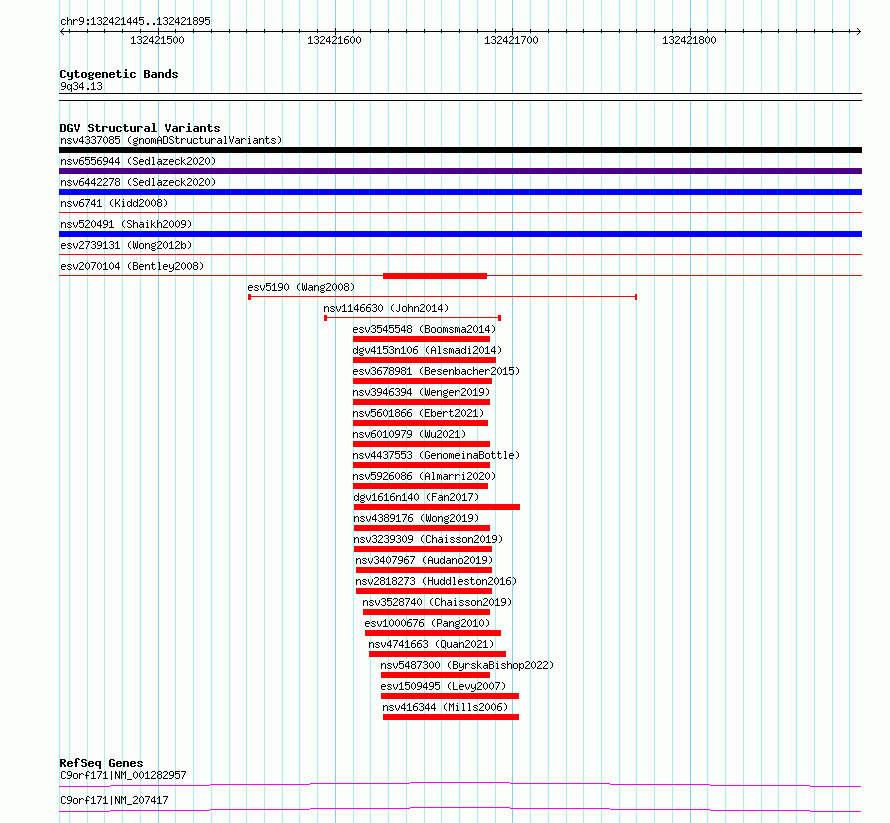This screenshot has width=890, height=823.
Task: Open variant nsv2818273 (Huddleston2016)
Action: 436,581
